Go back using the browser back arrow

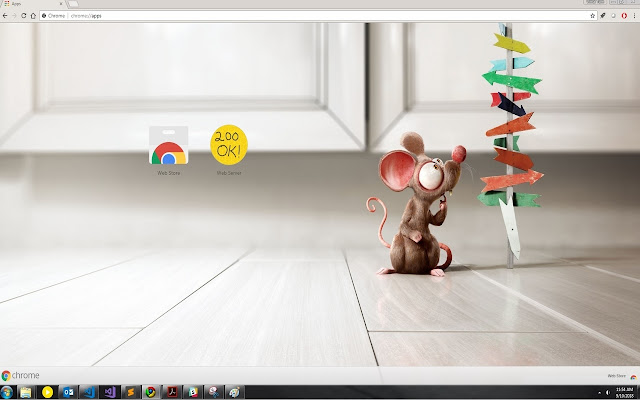tap(5, 16)
